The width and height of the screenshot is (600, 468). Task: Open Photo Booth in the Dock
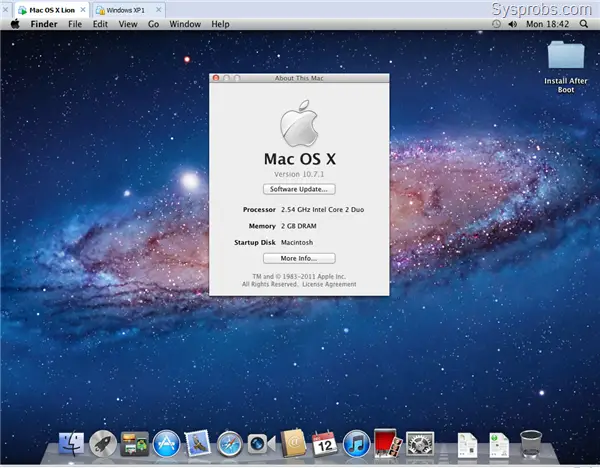point(388,443)
